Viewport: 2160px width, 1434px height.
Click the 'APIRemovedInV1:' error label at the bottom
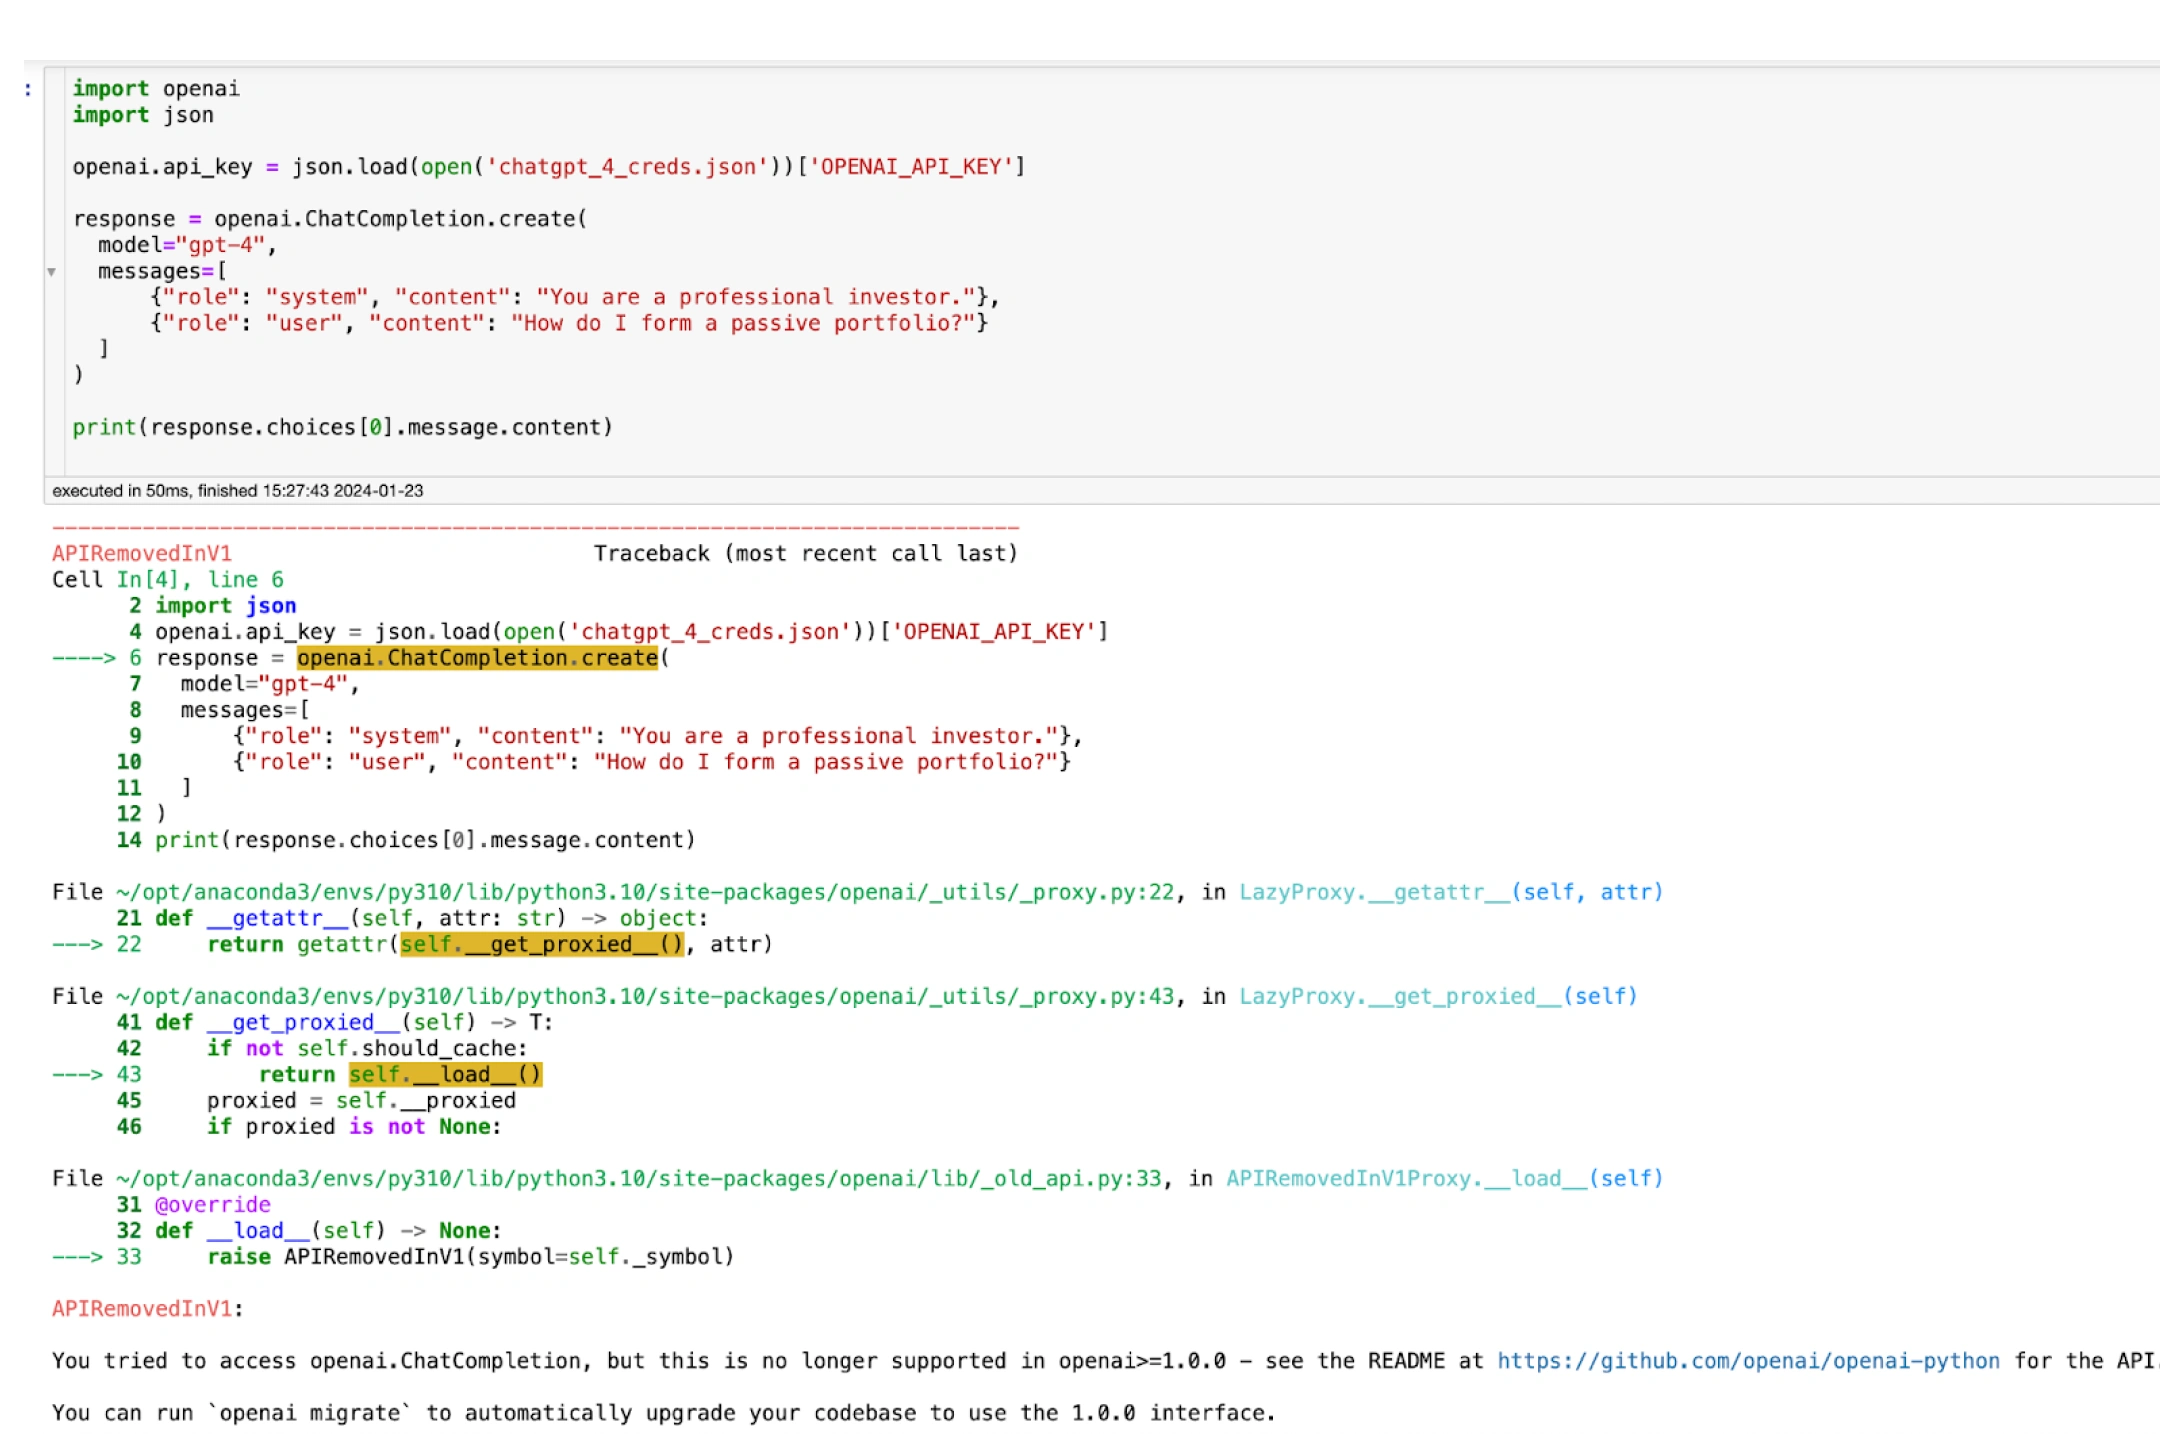148,1309
